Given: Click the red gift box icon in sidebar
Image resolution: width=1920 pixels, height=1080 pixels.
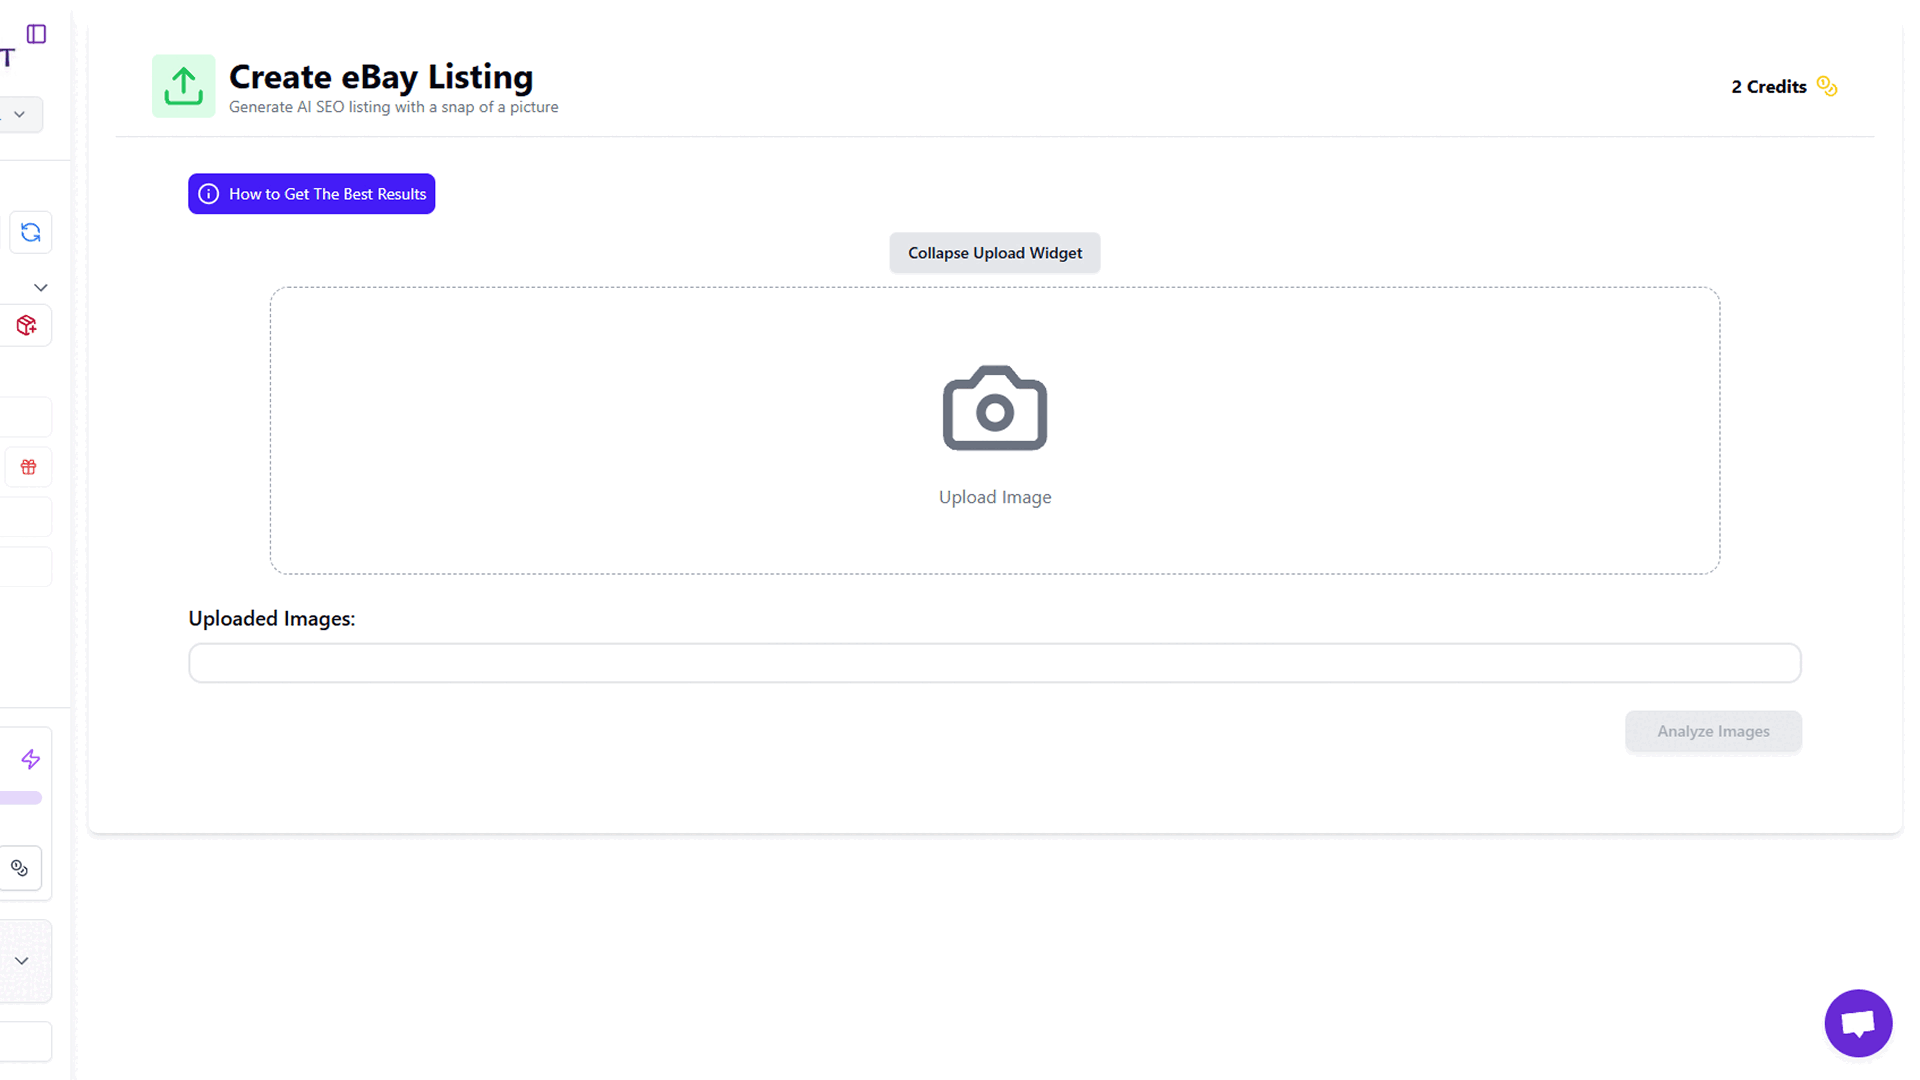Looking at the screenshot, I should (x=29, y=467).
